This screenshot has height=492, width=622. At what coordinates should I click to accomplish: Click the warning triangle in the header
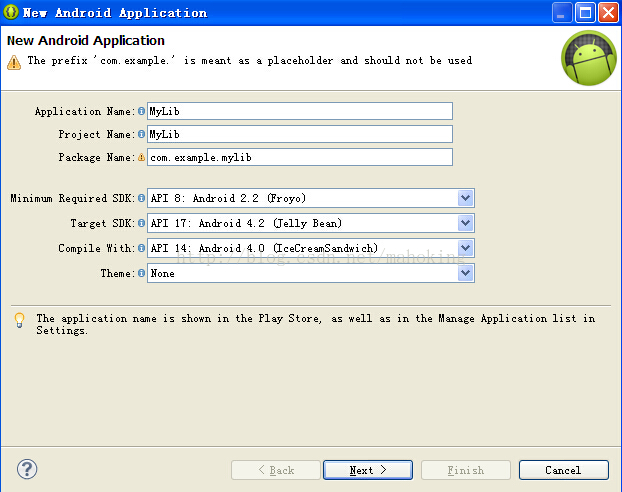pos(14,62)
